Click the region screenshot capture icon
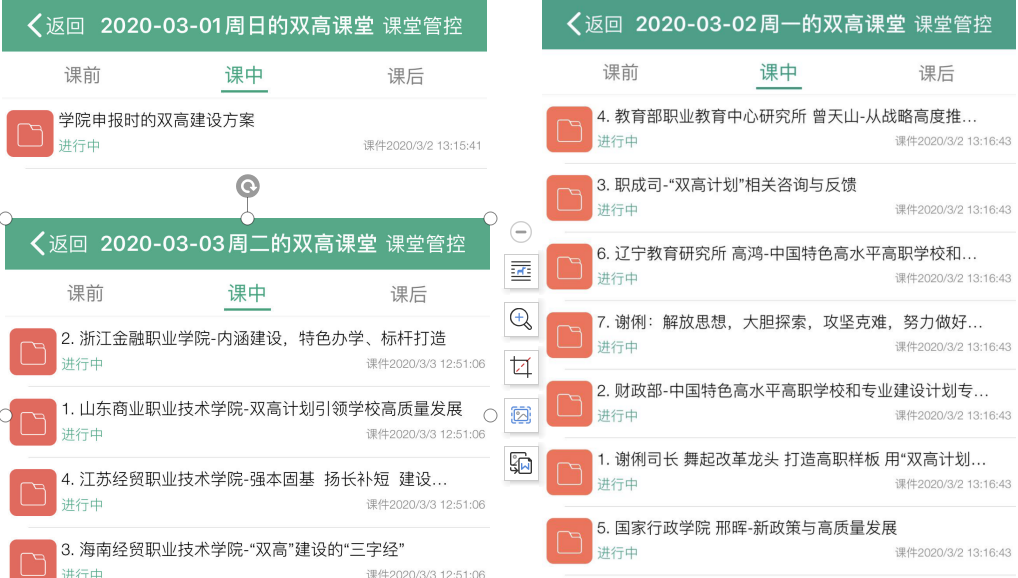 pyautogui.click(x=521, y=415)
